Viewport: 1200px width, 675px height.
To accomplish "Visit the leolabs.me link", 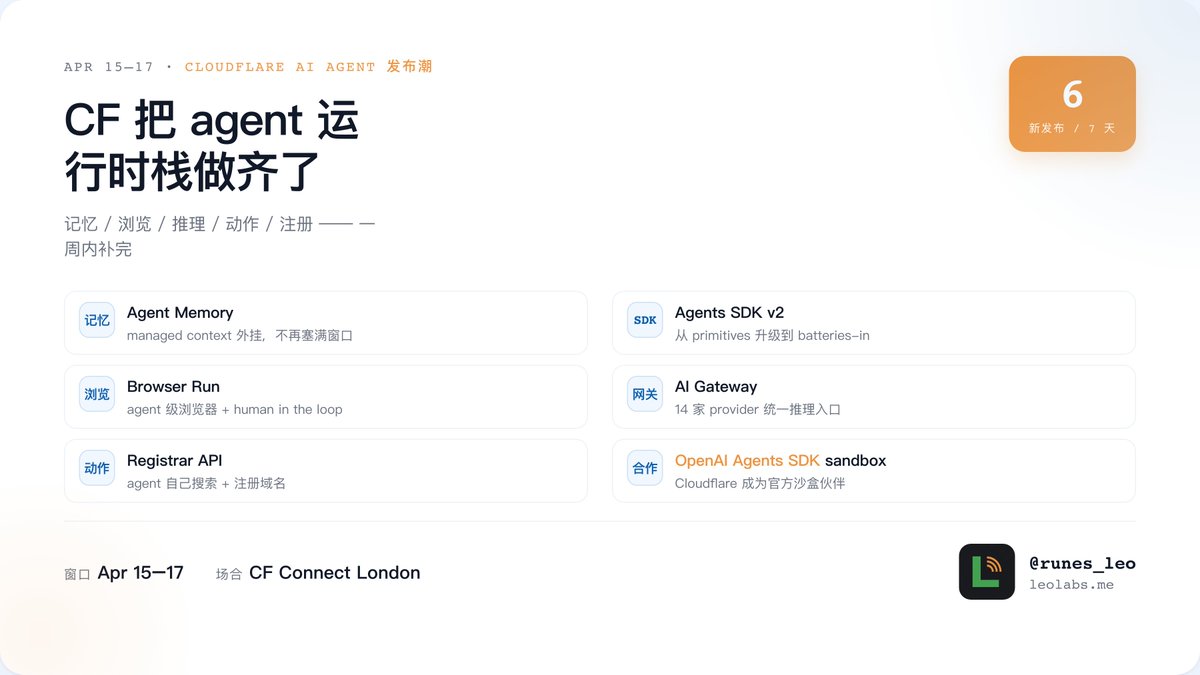I will [1071, 584].
